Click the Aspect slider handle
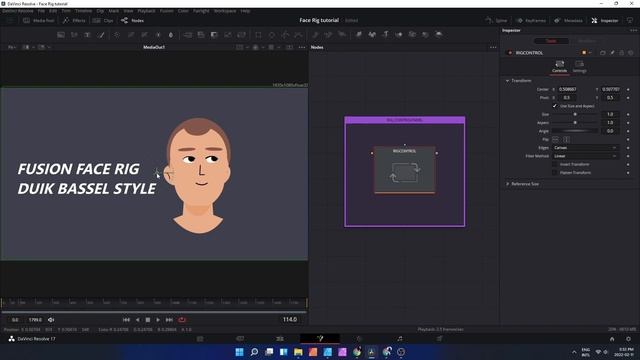 point(575,122)
